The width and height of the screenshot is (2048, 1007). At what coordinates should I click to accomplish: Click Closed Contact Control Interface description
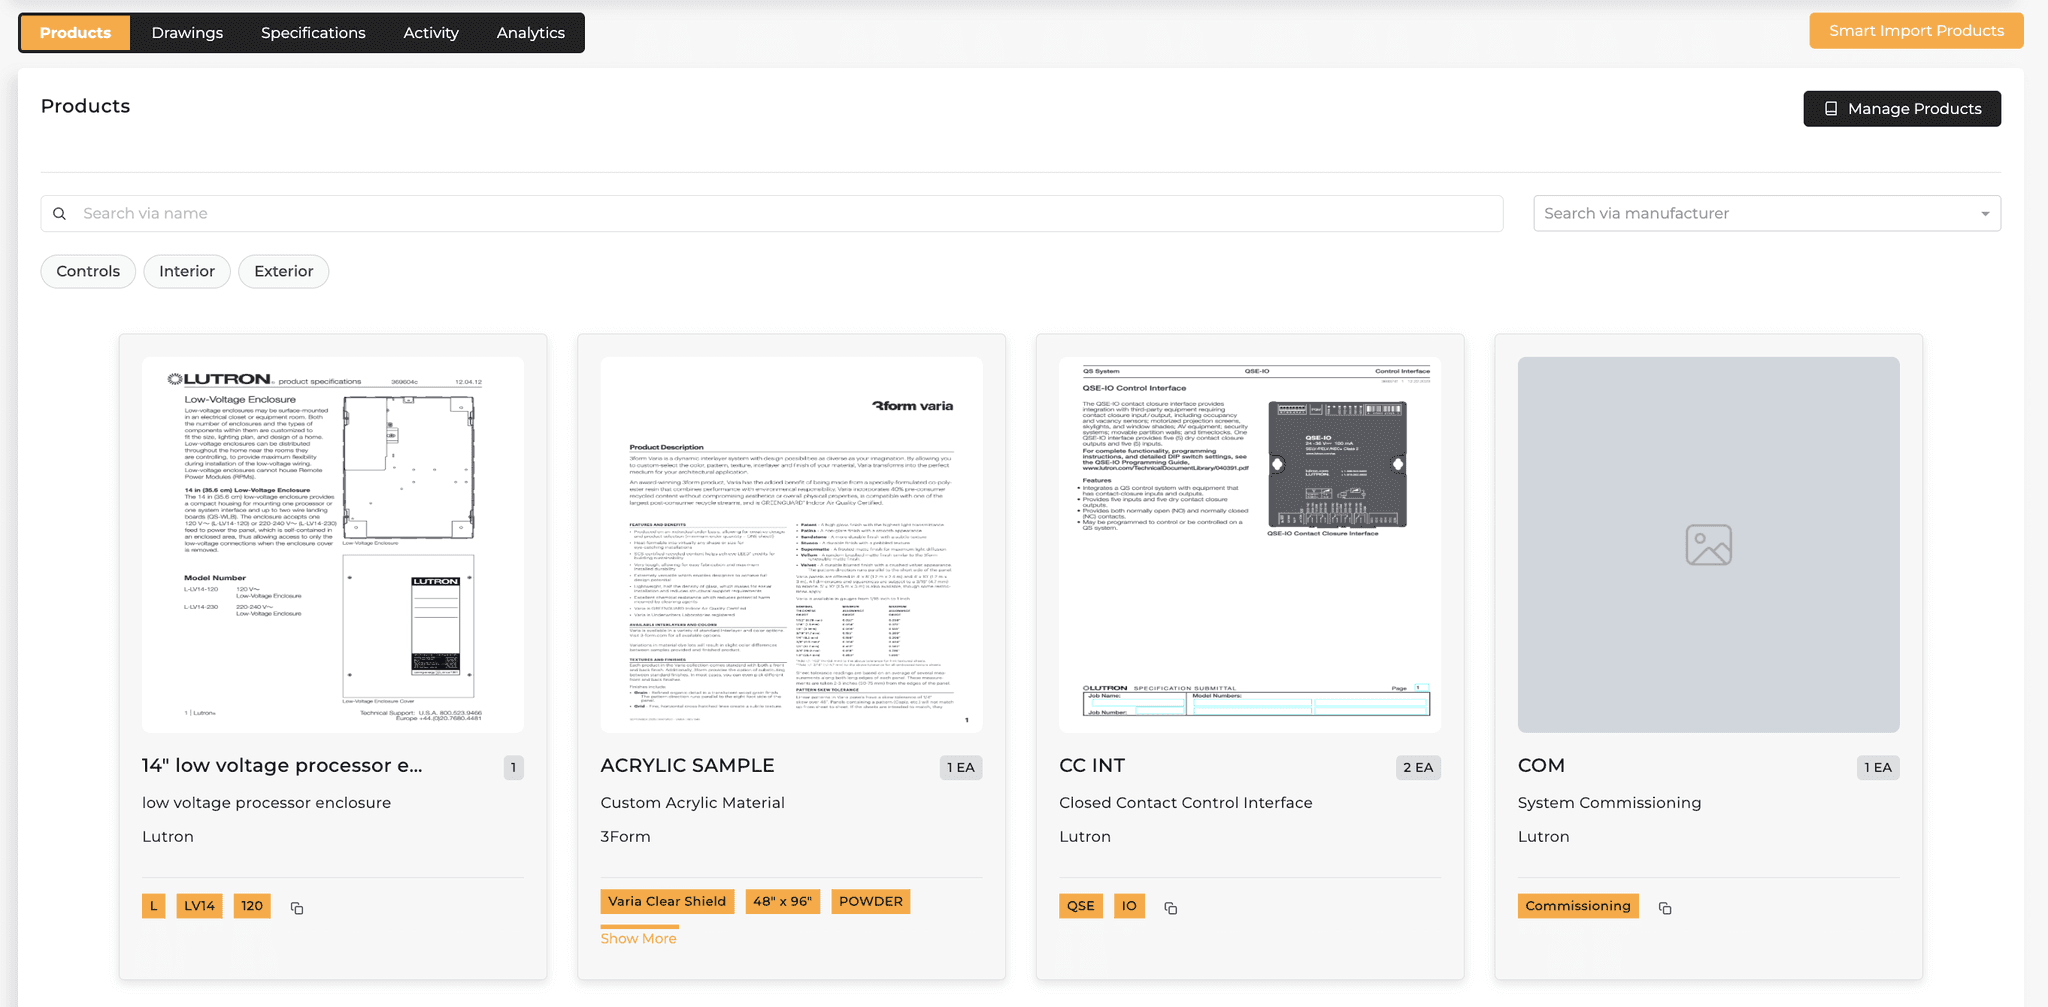click(1186, 802)
